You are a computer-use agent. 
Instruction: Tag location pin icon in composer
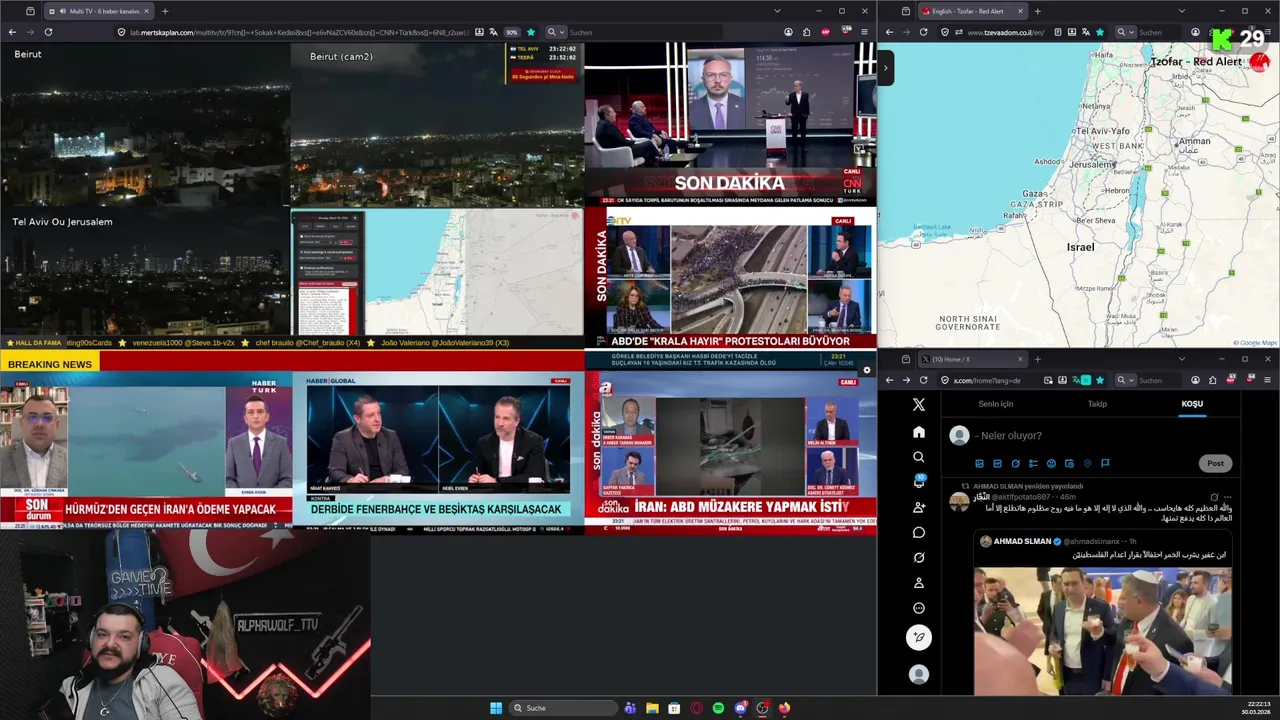click(x=1087, y=463)
